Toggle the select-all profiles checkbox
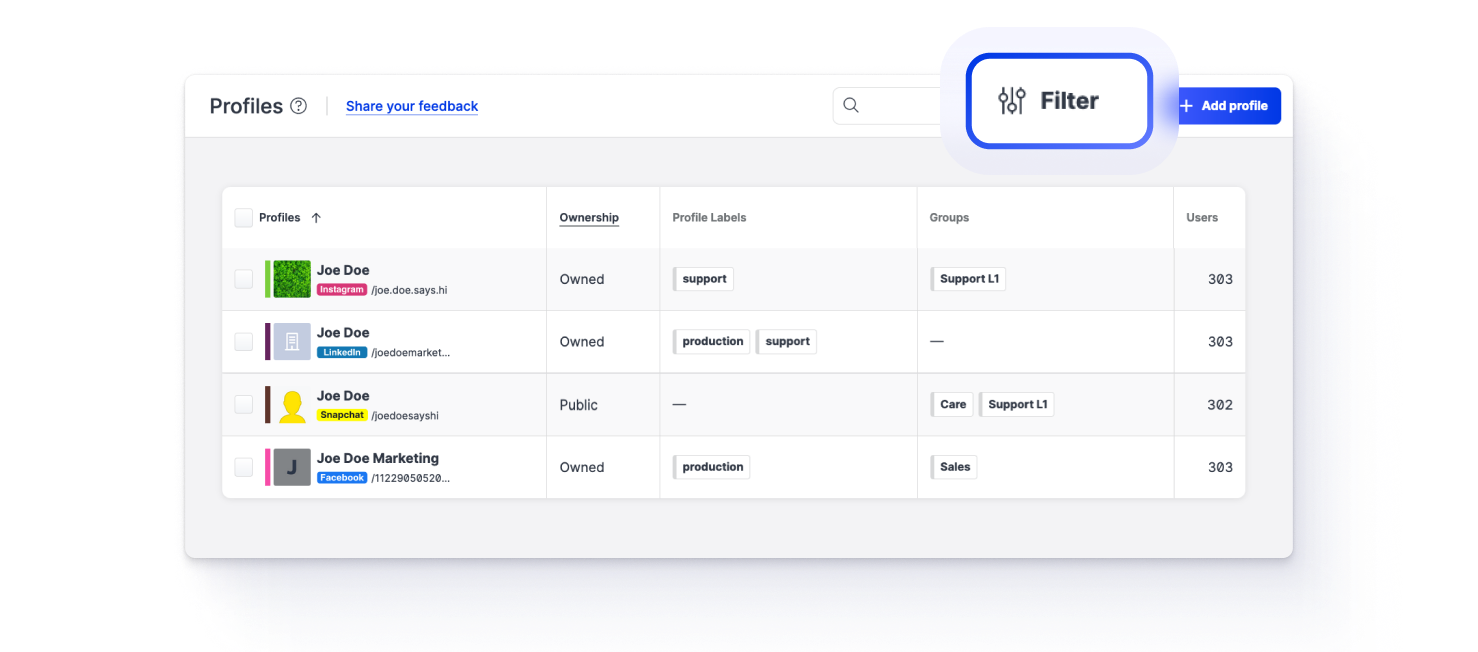This screenshot has width=1478, height=652. pyautogui.click(x=244, y=218)
